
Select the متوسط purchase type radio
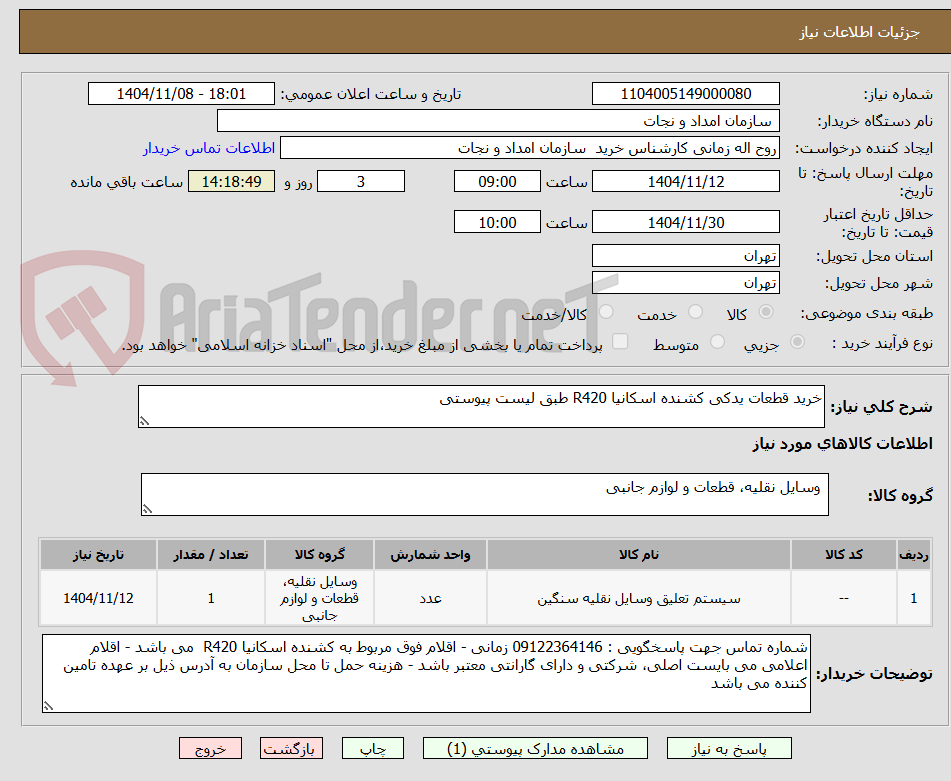tap(717, 342)
